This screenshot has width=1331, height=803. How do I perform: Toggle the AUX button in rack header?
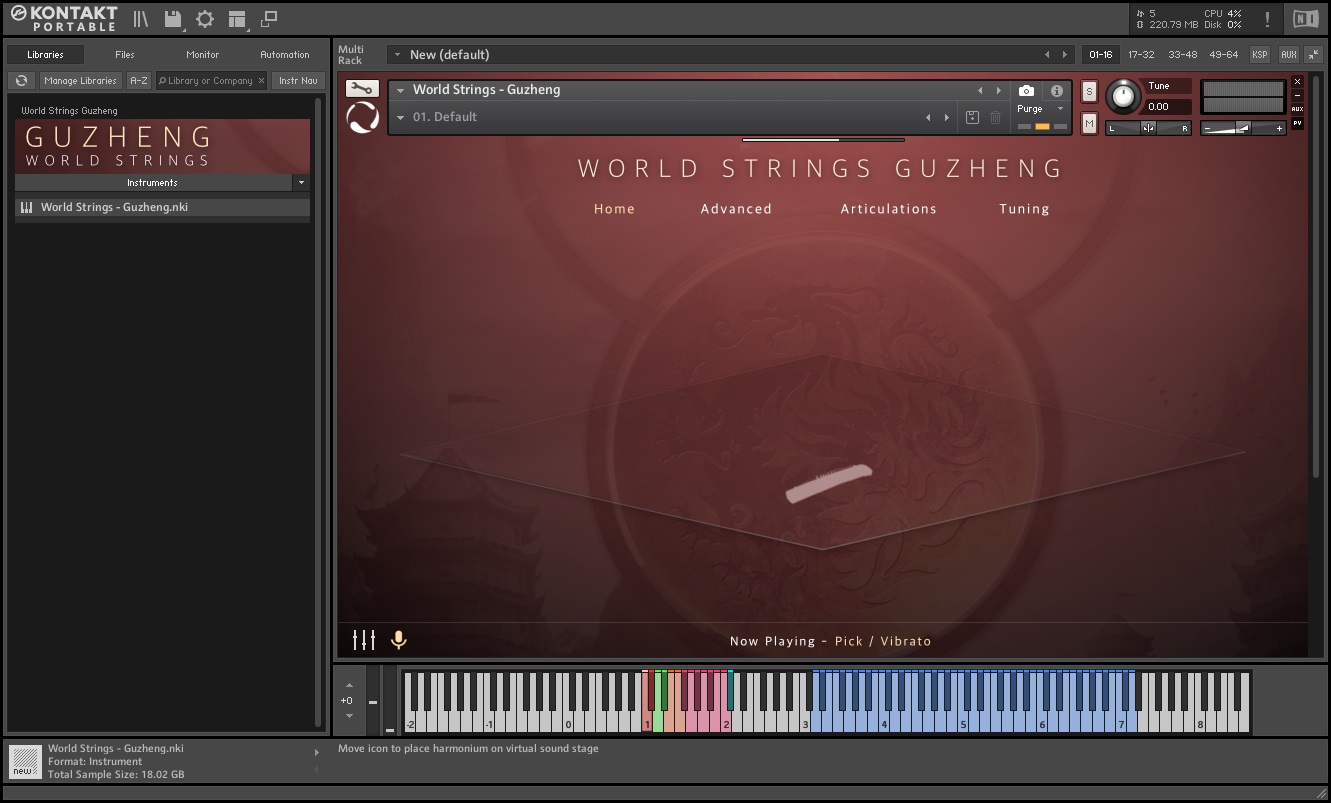pos(1288,55)
